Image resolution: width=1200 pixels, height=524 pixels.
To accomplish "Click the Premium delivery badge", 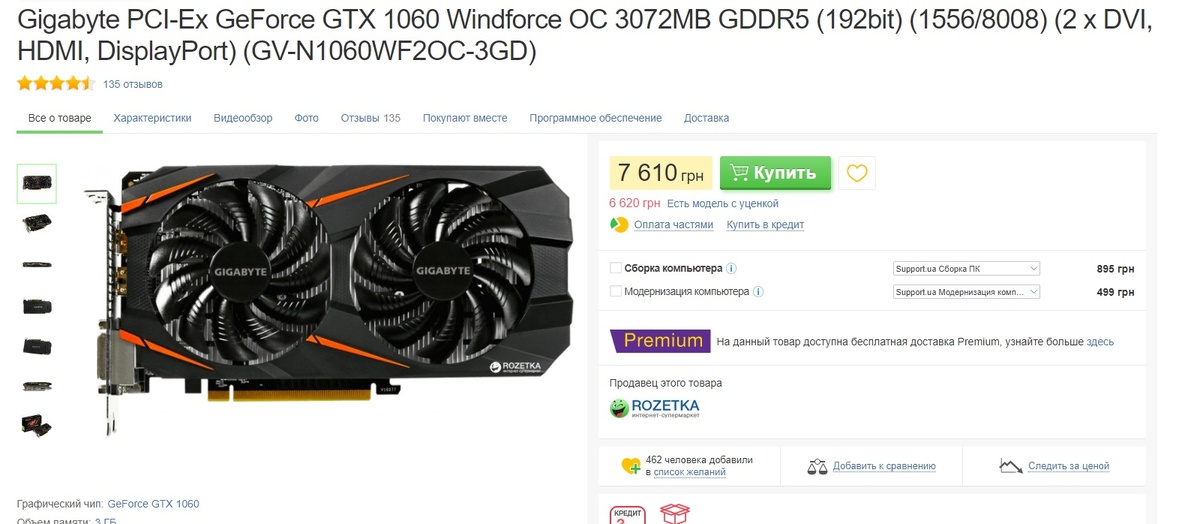I will coord(660,341).
